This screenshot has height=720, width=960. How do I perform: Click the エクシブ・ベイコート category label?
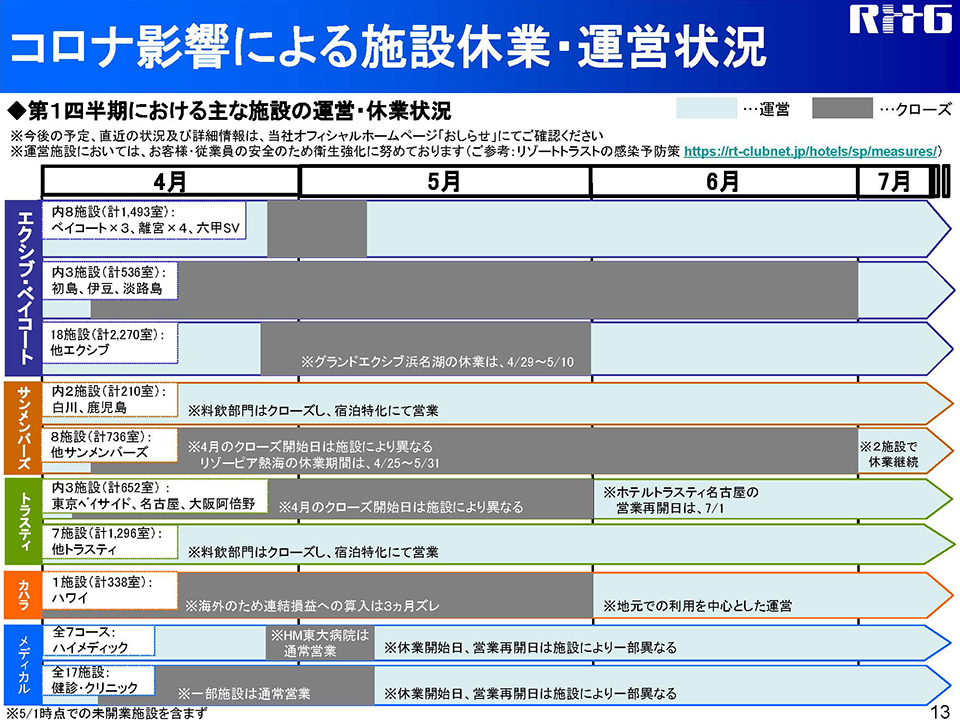pyautogui.click(x=23, y=288)
